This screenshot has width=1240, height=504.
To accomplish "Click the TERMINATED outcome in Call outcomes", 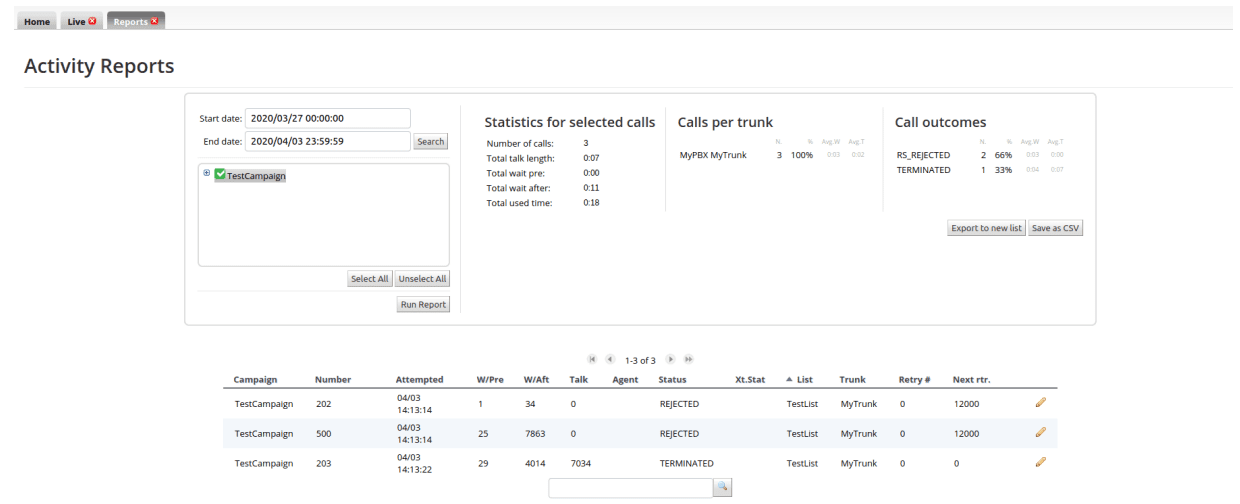I will 924,170.
